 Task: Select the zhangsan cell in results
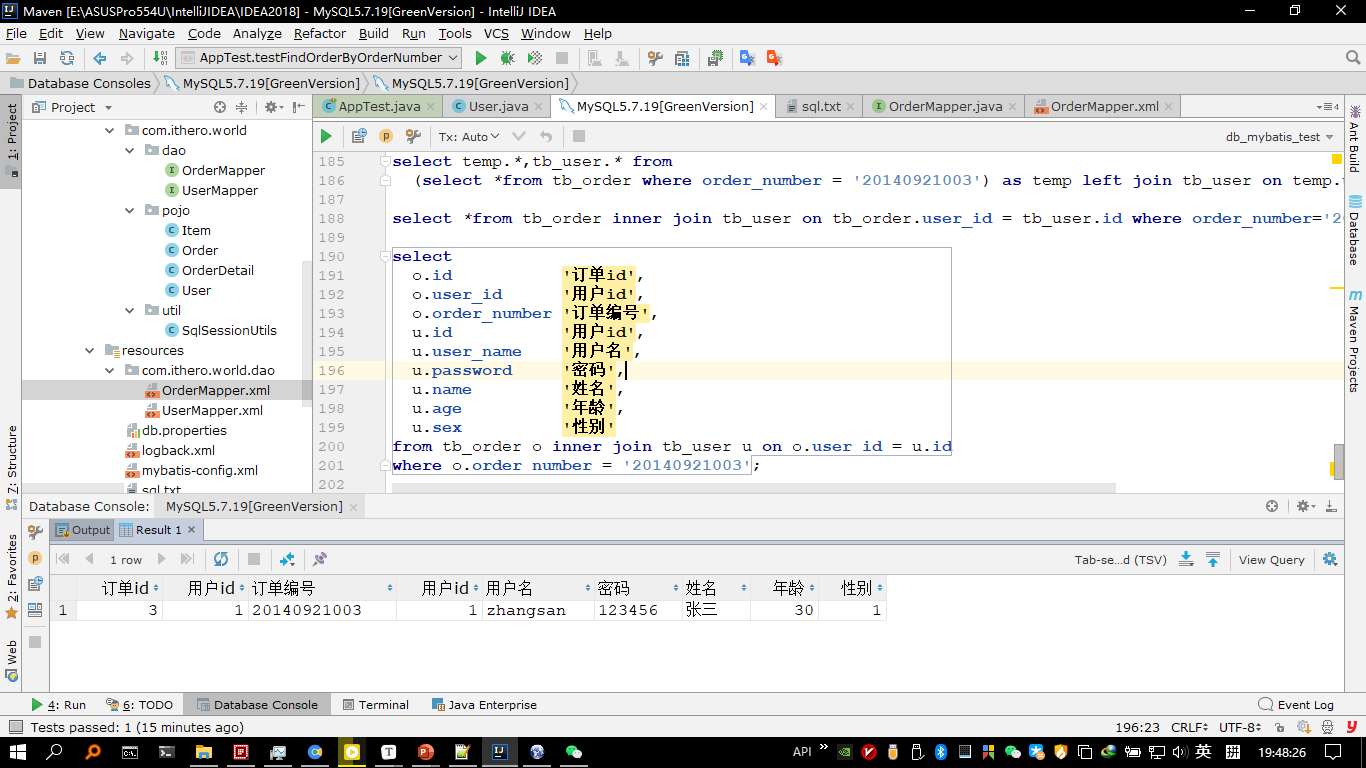538,610
